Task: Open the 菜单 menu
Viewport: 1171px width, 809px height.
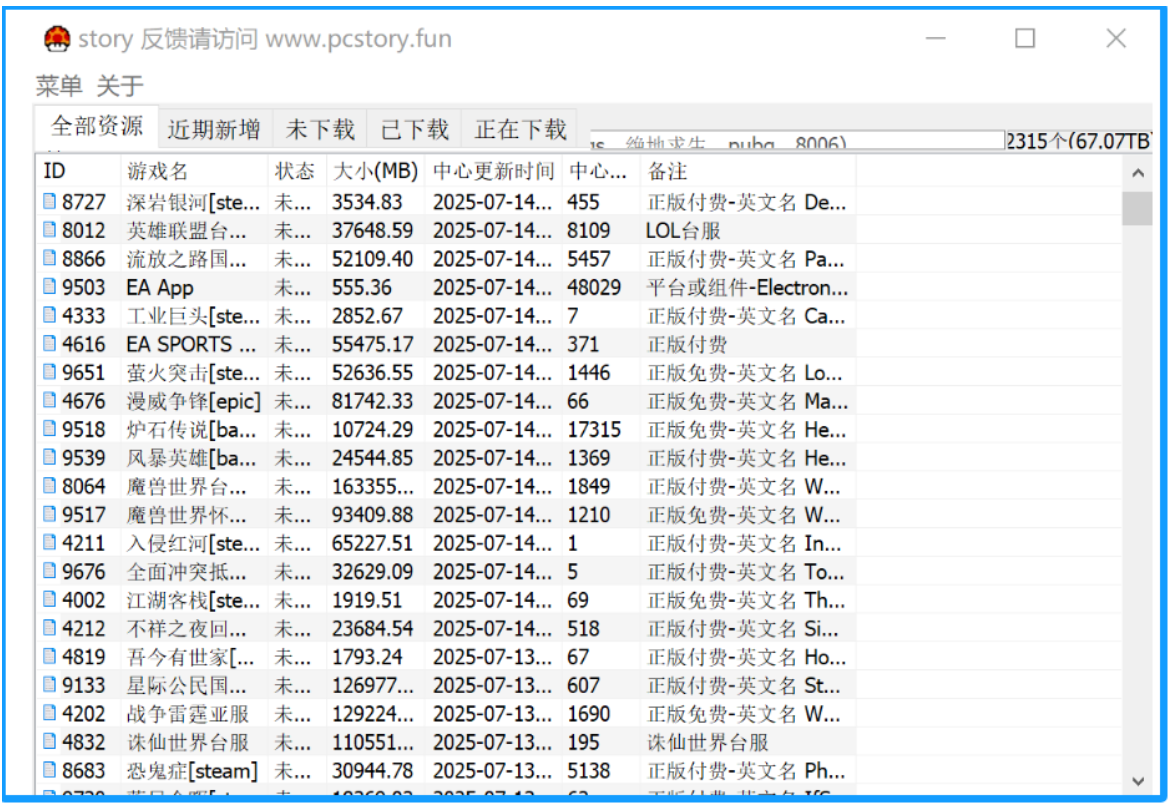Action: pyautogui.click(x=59, y=85)
